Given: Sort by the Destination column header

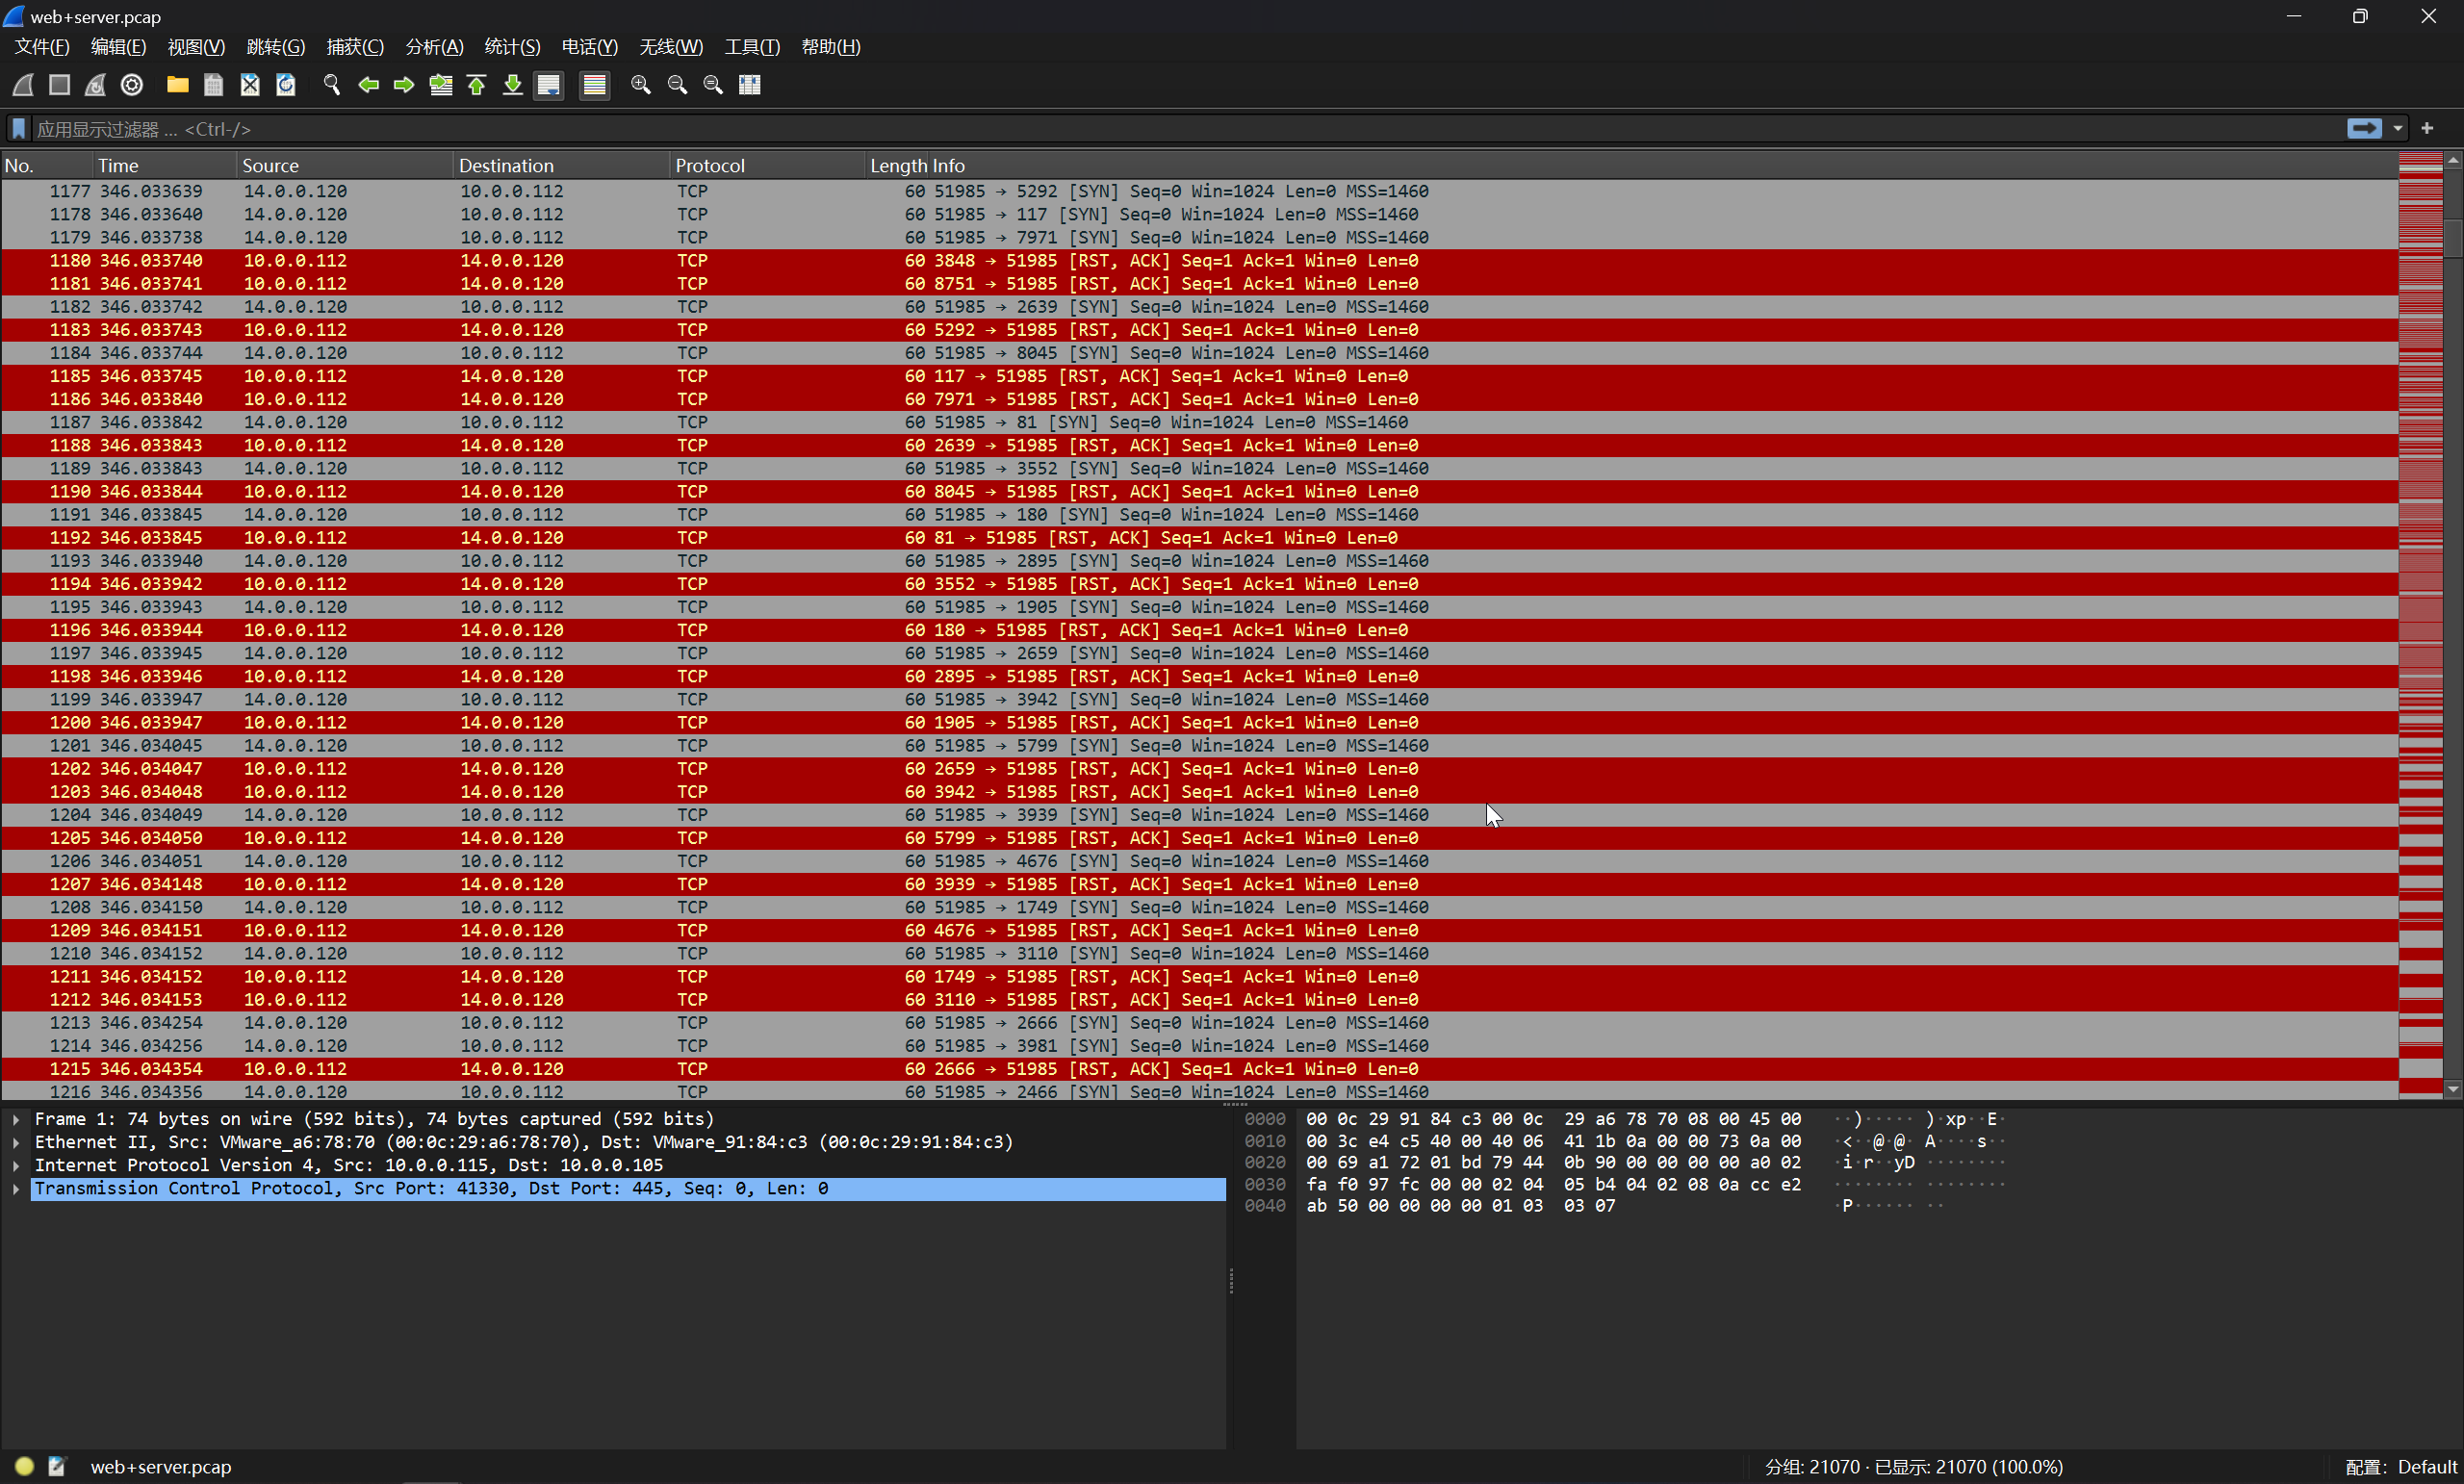Looking at the screenshot, I should 562,166.
